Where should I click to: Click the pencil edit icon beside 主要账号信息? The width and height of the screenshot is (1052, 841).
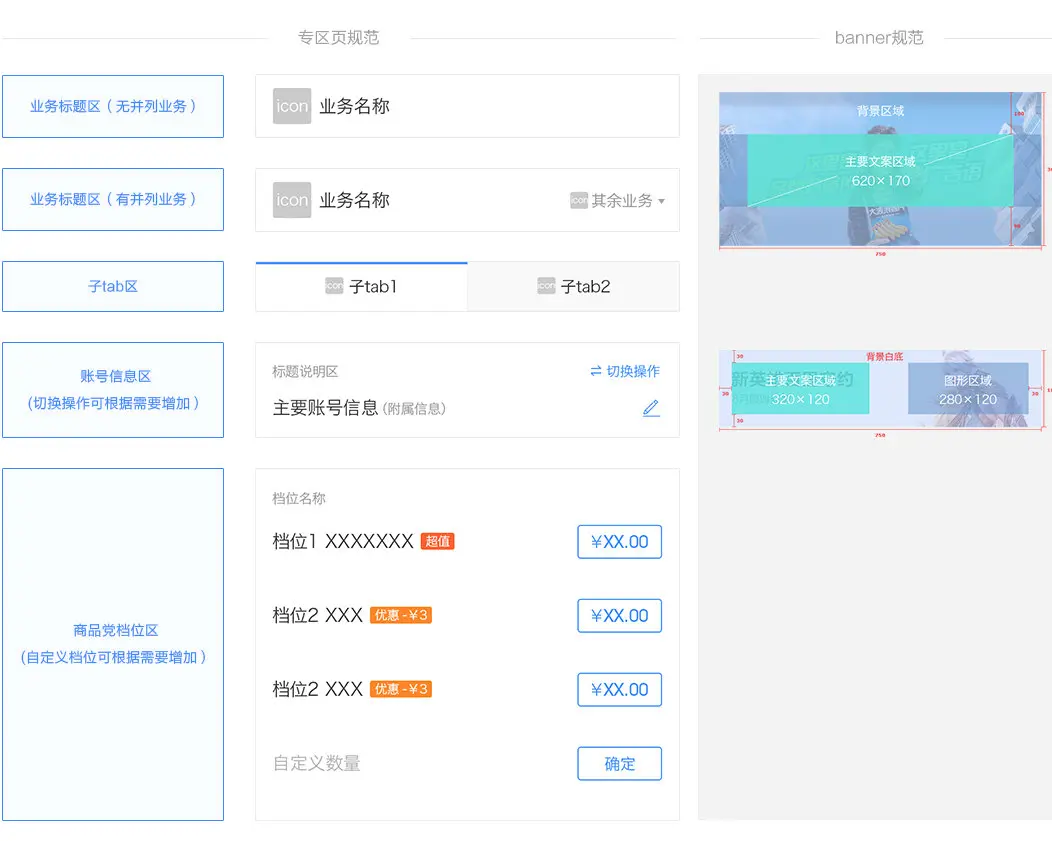point(651,408)
